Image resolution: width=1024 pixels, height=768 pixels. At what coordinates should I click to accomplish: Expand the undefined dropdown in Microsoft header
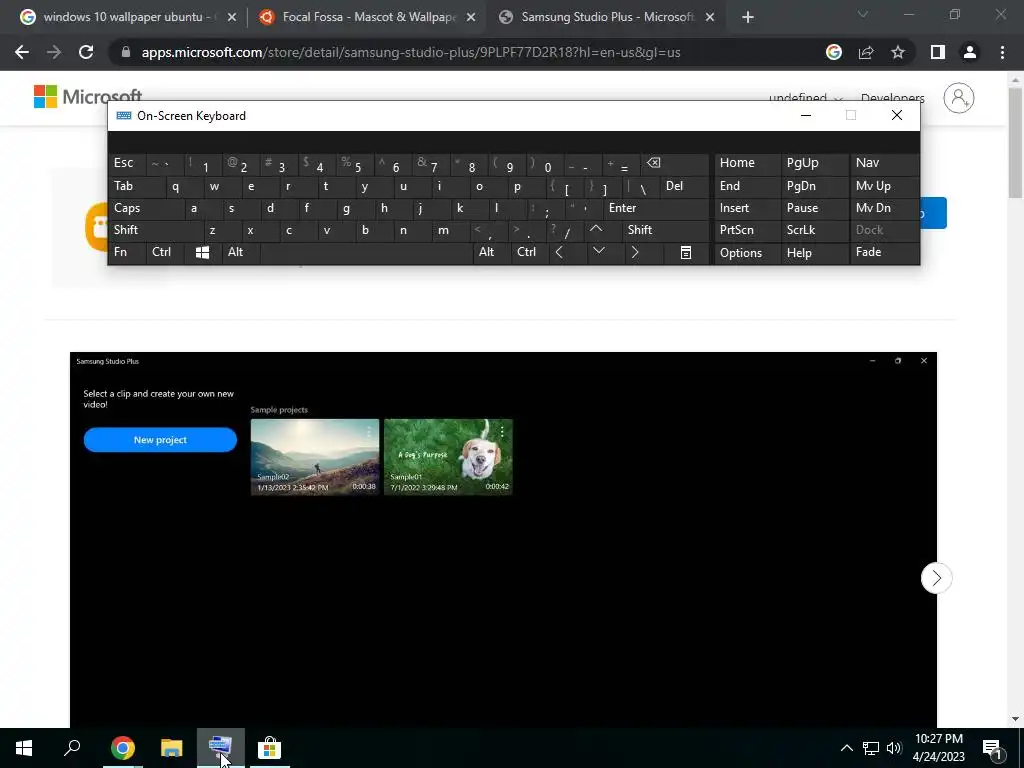[x=805, y=98]
